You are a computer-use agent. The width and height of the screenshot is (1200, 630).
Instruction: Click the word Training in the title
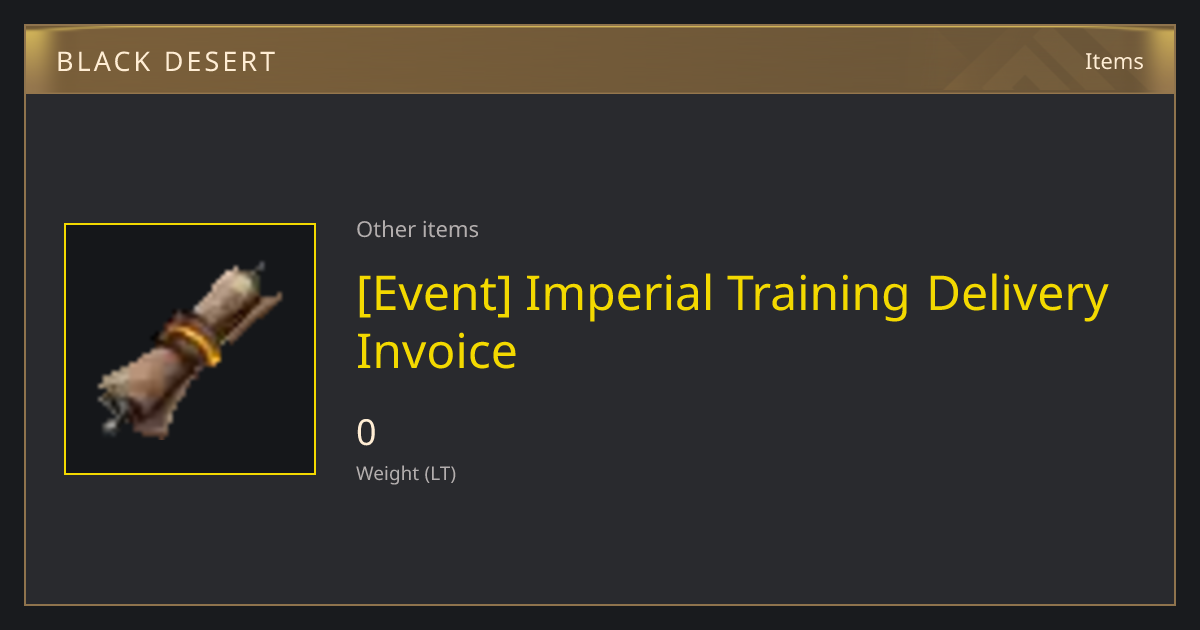pyautogui.click(x=820, y=294)
